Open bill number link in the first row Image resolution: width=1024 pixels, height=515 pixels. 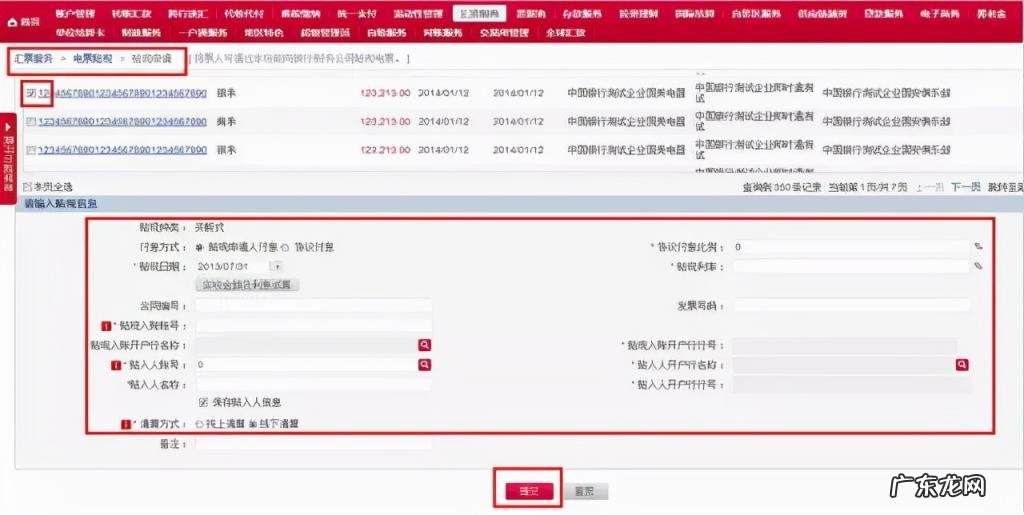123,93
